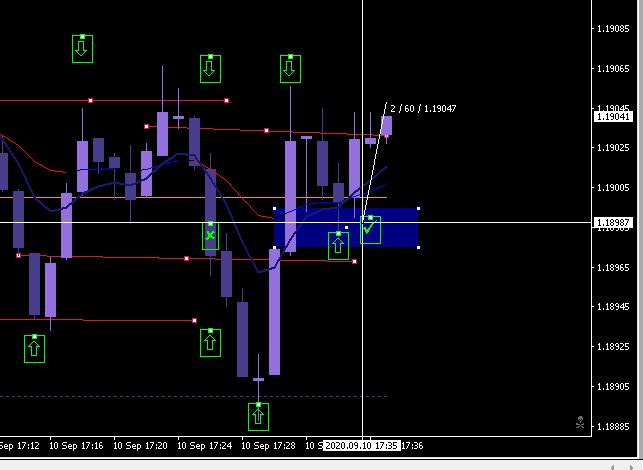Click the 1.18905 price scale value
Screen dimensions: 643x470
click(x=613, y=386)
